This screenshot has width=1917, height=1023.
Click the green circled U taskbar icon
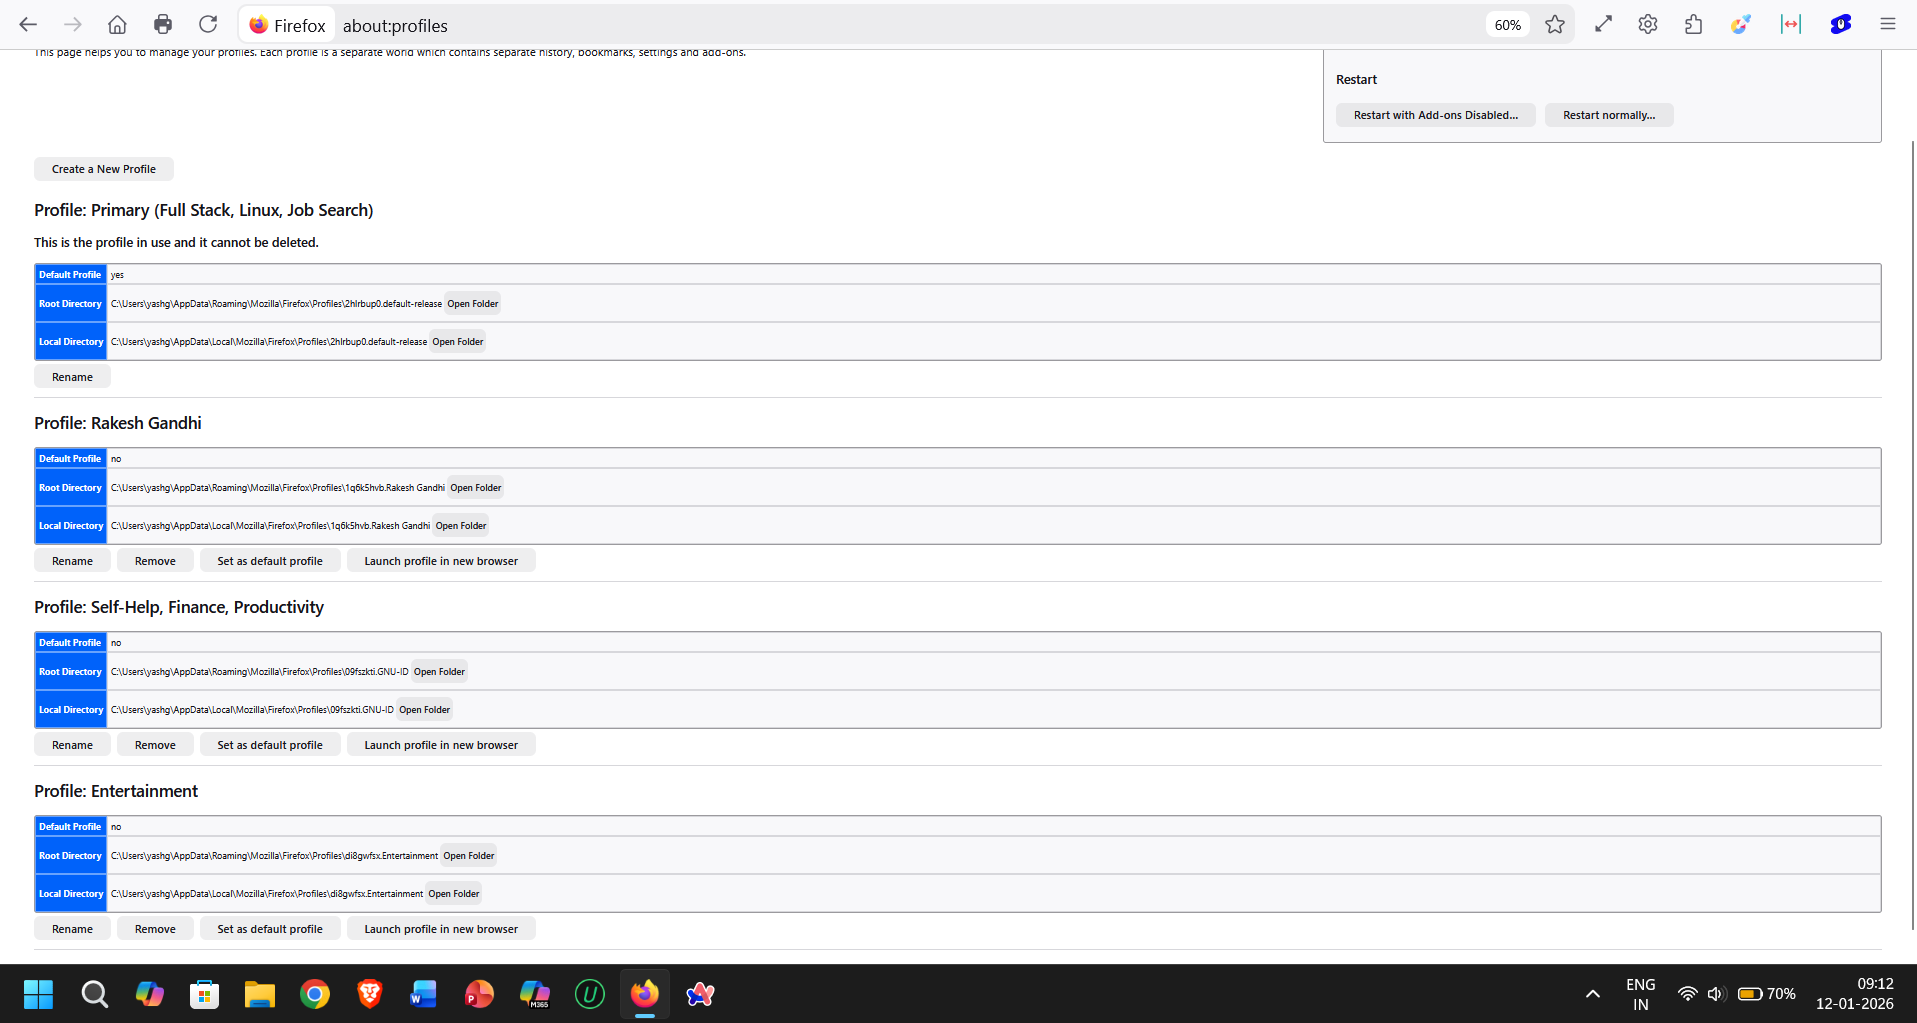click(x=590, y=994)
